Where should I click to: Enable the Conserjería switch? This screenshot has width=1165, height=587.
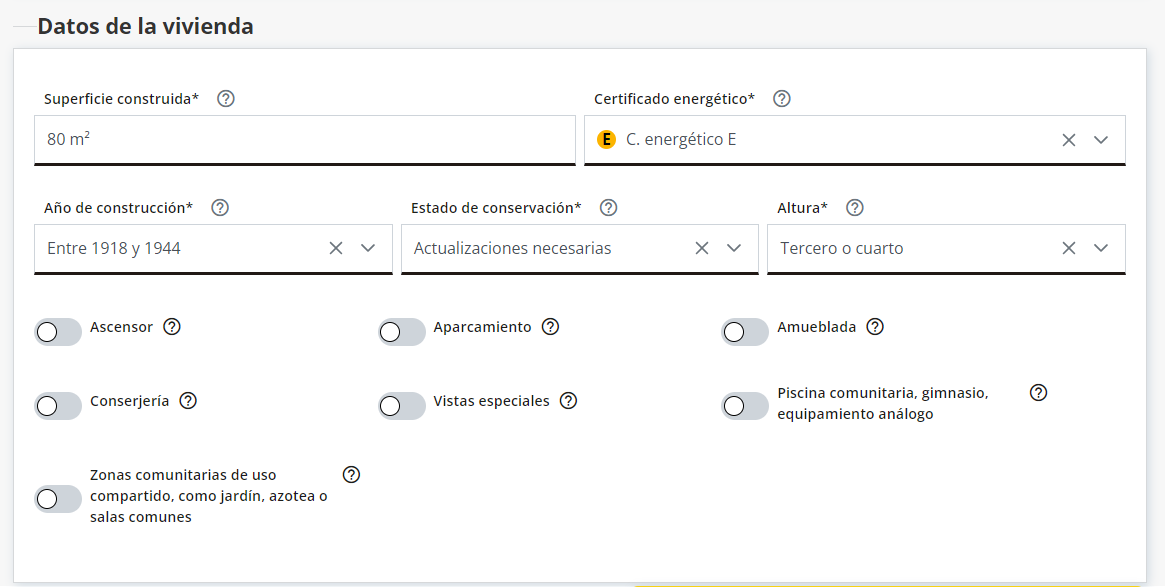click(x=58, y=406)
